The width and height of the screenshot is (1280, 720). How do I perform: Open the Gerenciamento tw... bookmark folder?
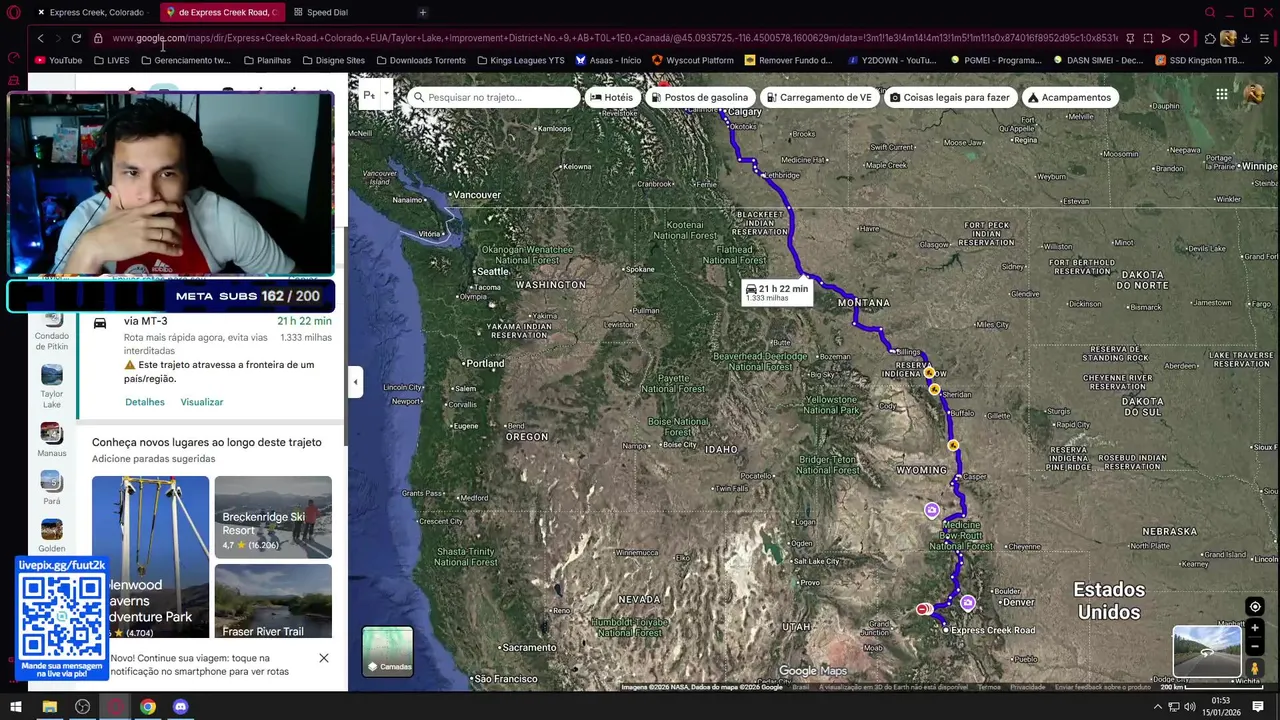(x=186, y=60)
